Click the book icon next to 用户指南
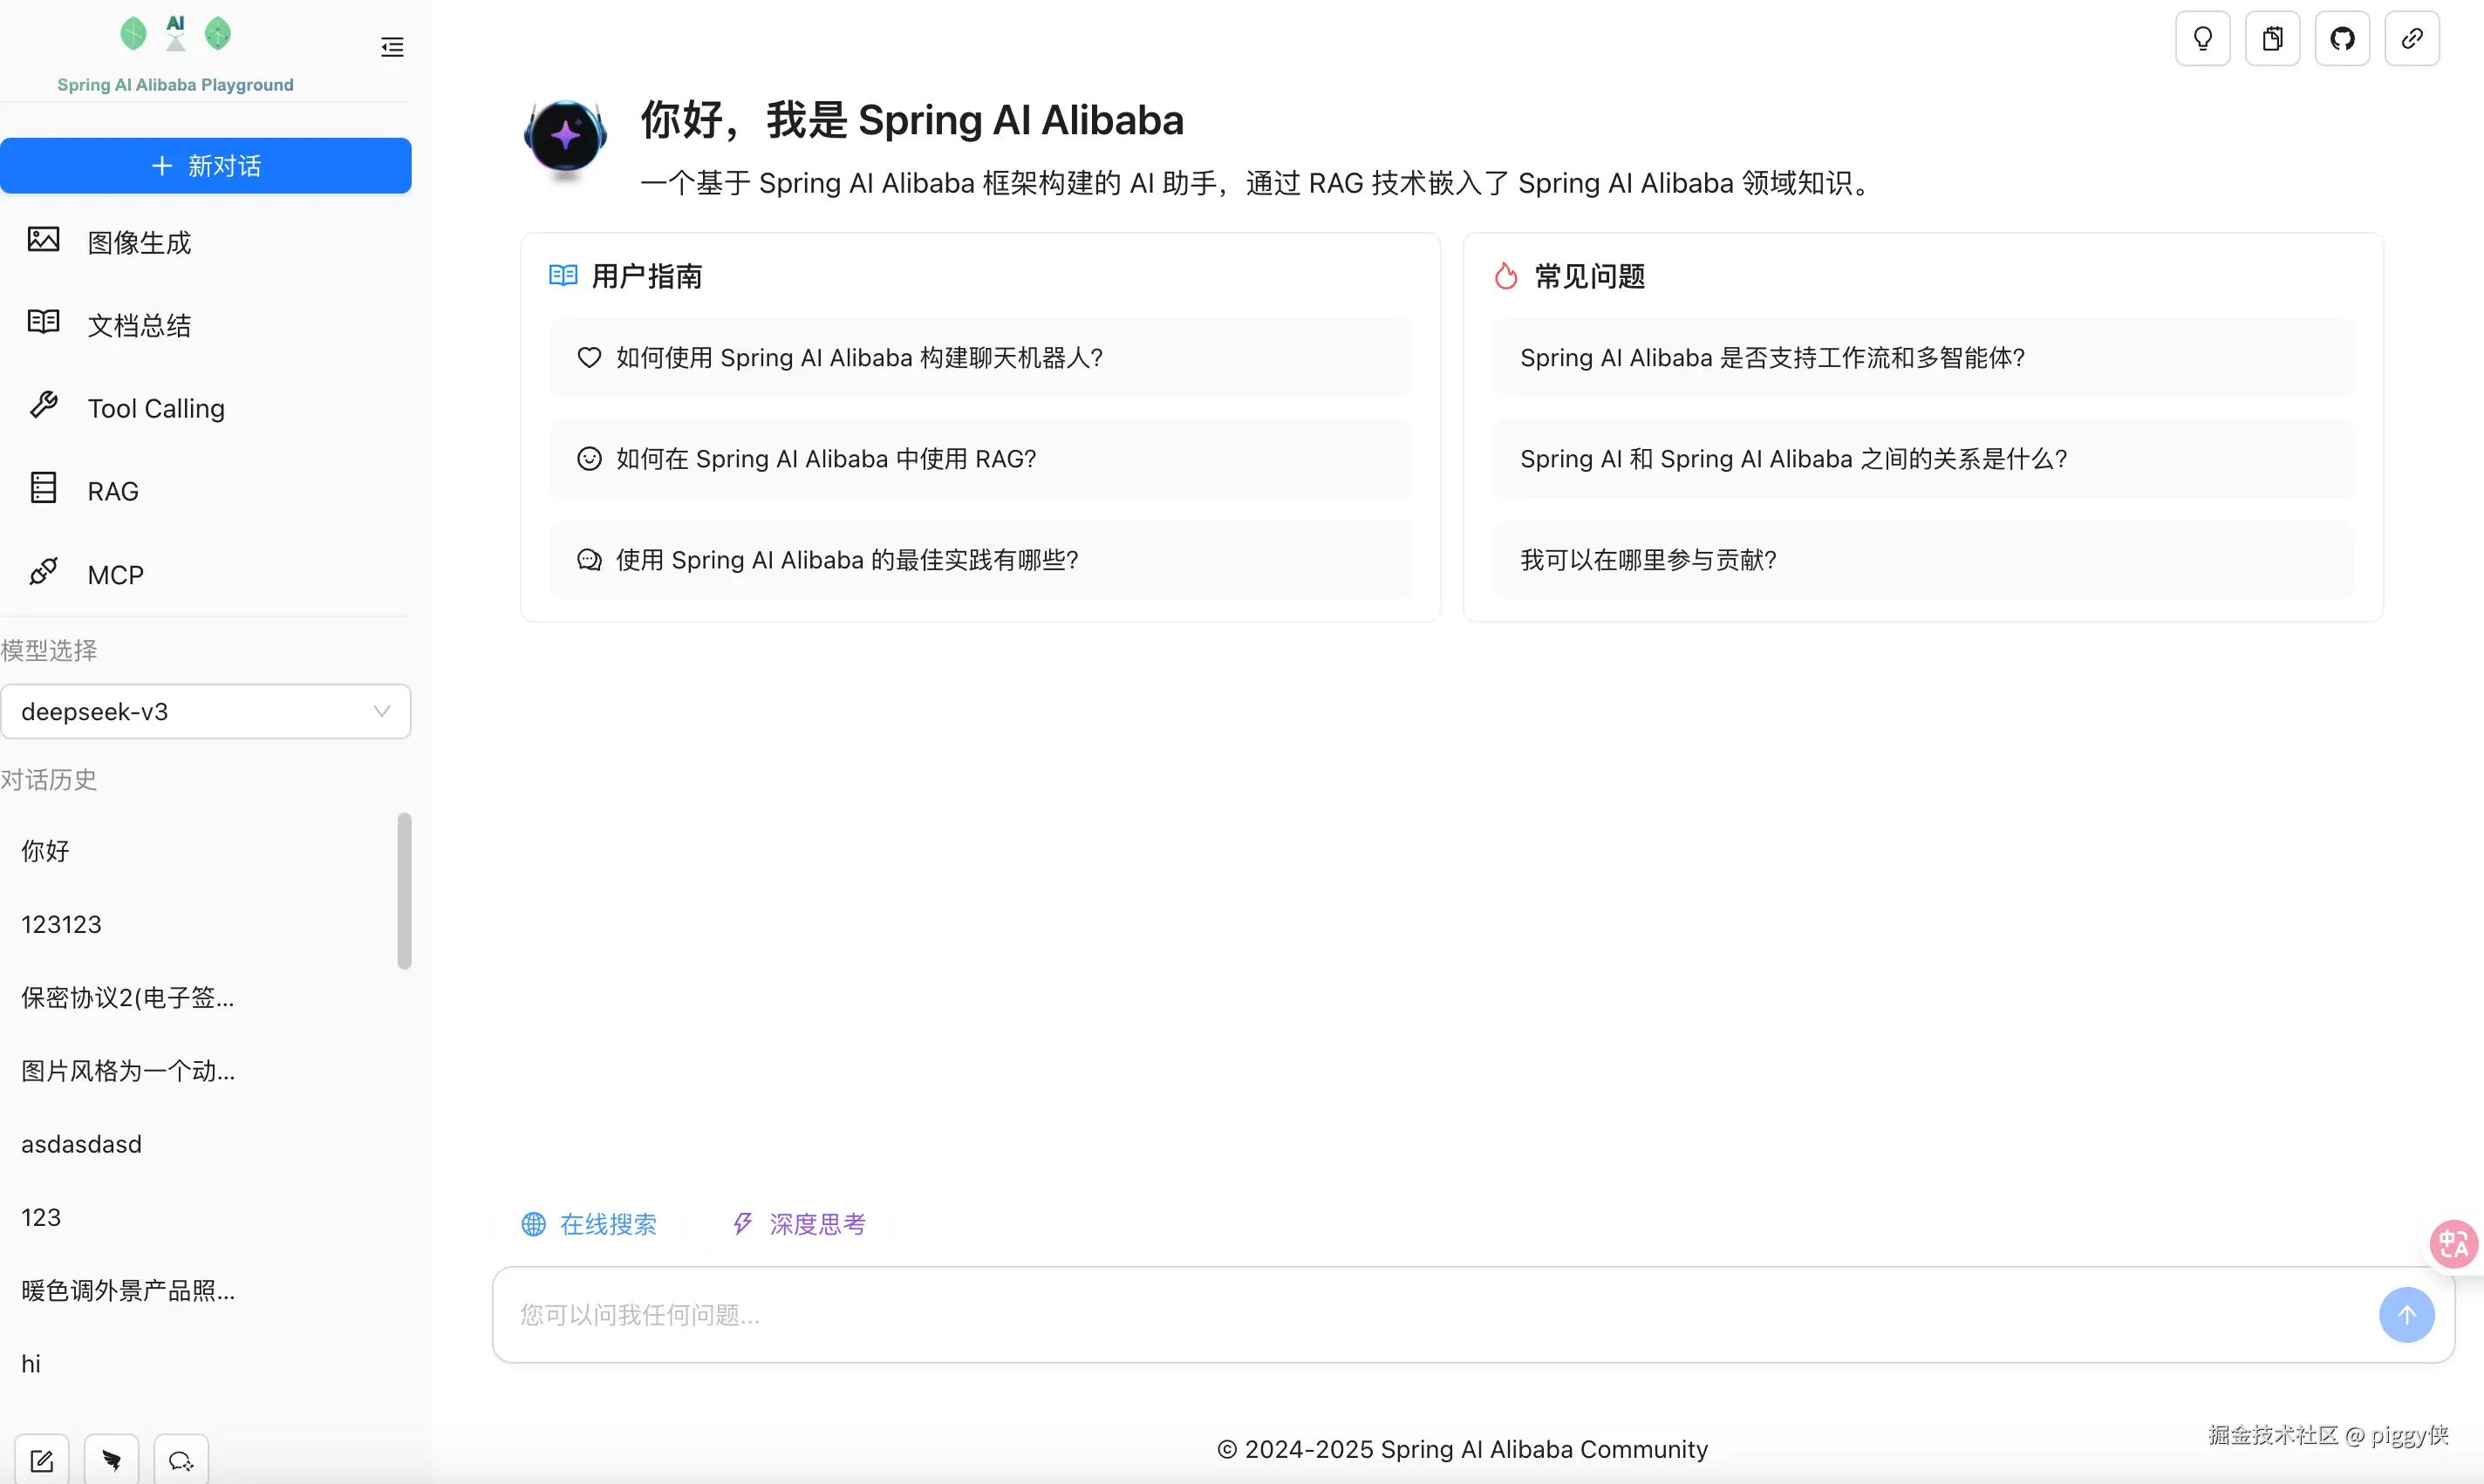The width and height of the screenshot is (2484, 1484). pyautogui.click(x=563, y=275)
